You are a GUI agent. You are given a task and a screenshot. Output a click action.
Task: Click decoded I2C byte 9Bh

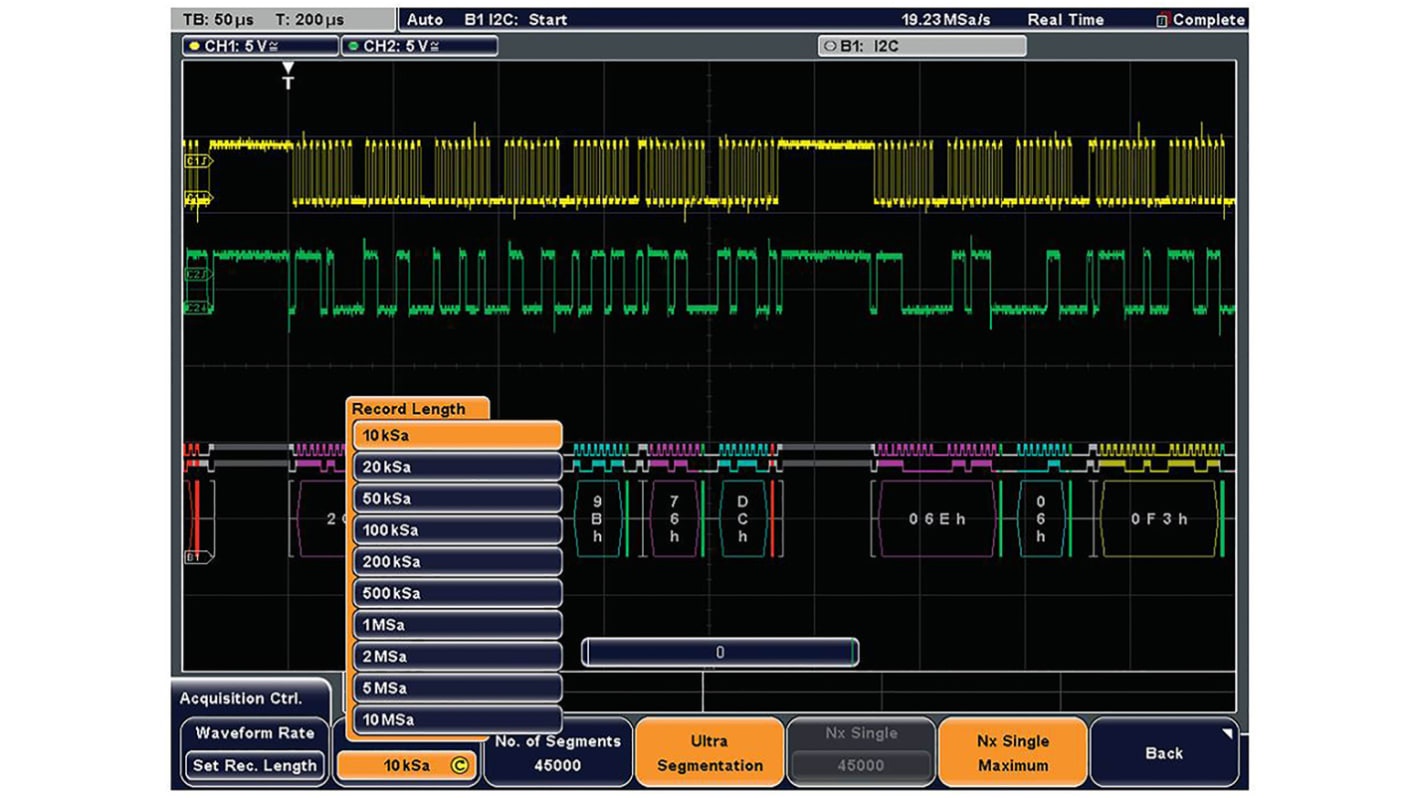[x=598, y=519]
